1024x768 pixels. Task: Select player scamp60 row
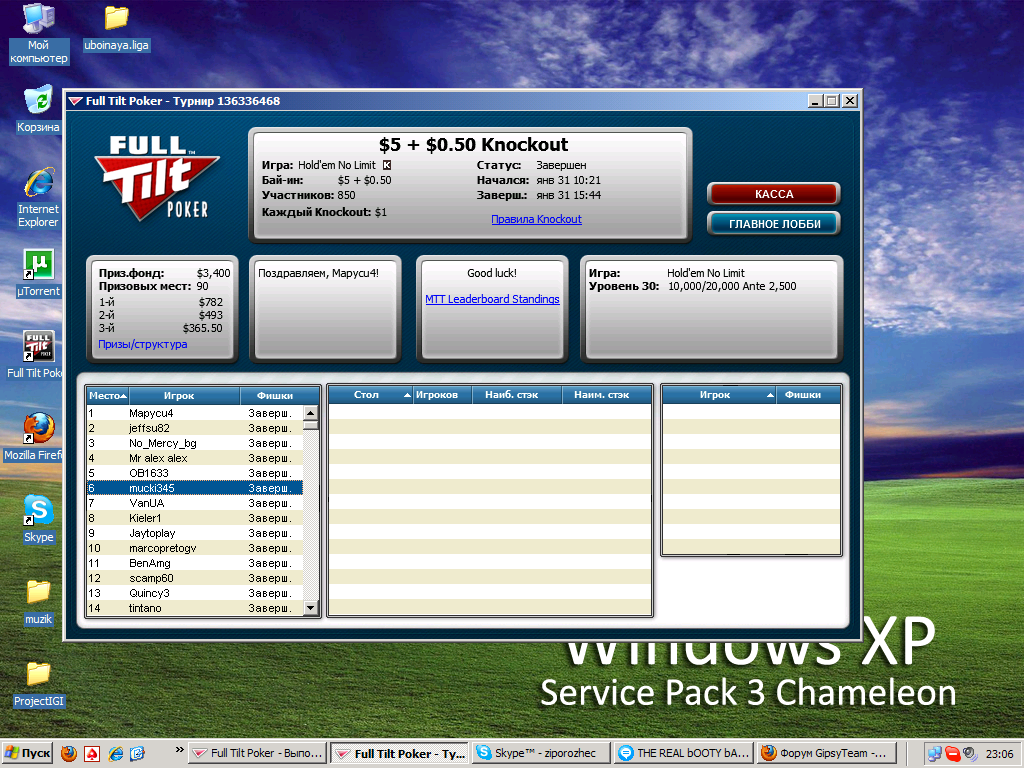click(195, 579)
